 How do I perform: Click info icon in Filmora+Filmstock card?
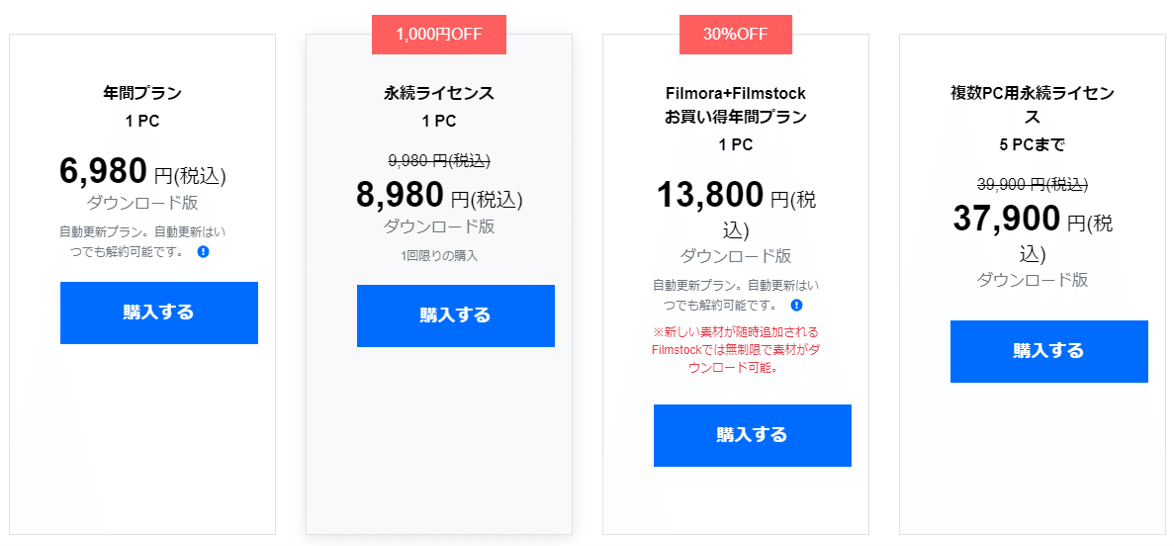[797, 305]
